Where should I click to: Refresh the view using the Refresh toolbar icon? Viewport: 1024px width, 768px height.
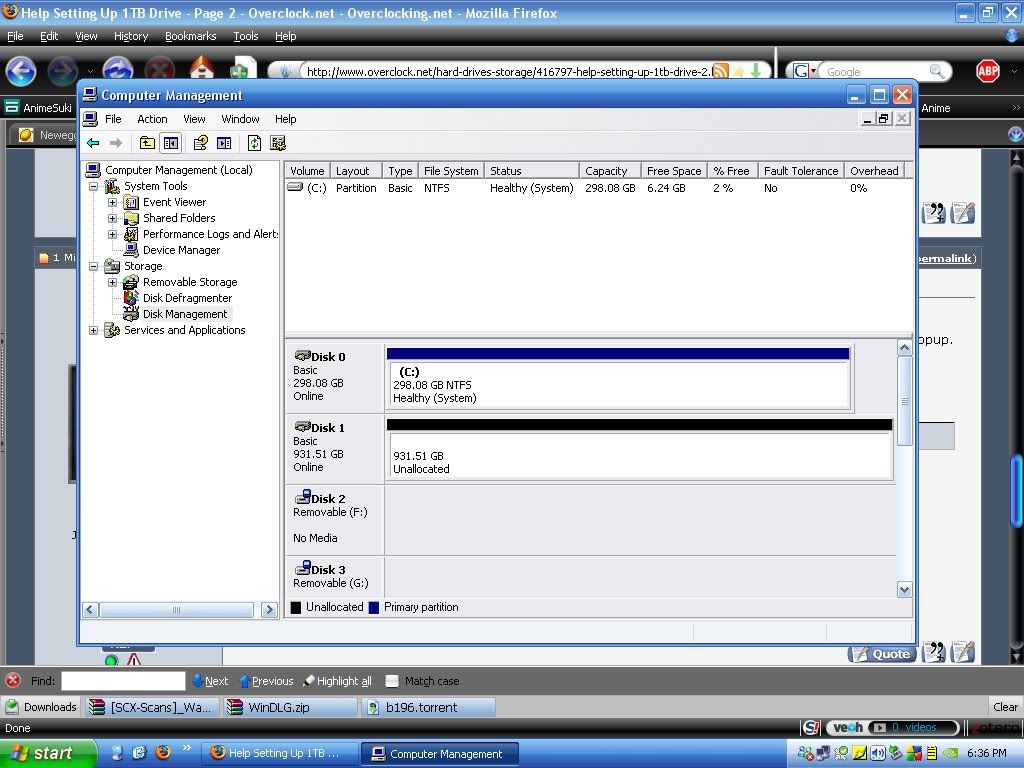point(253,142)
